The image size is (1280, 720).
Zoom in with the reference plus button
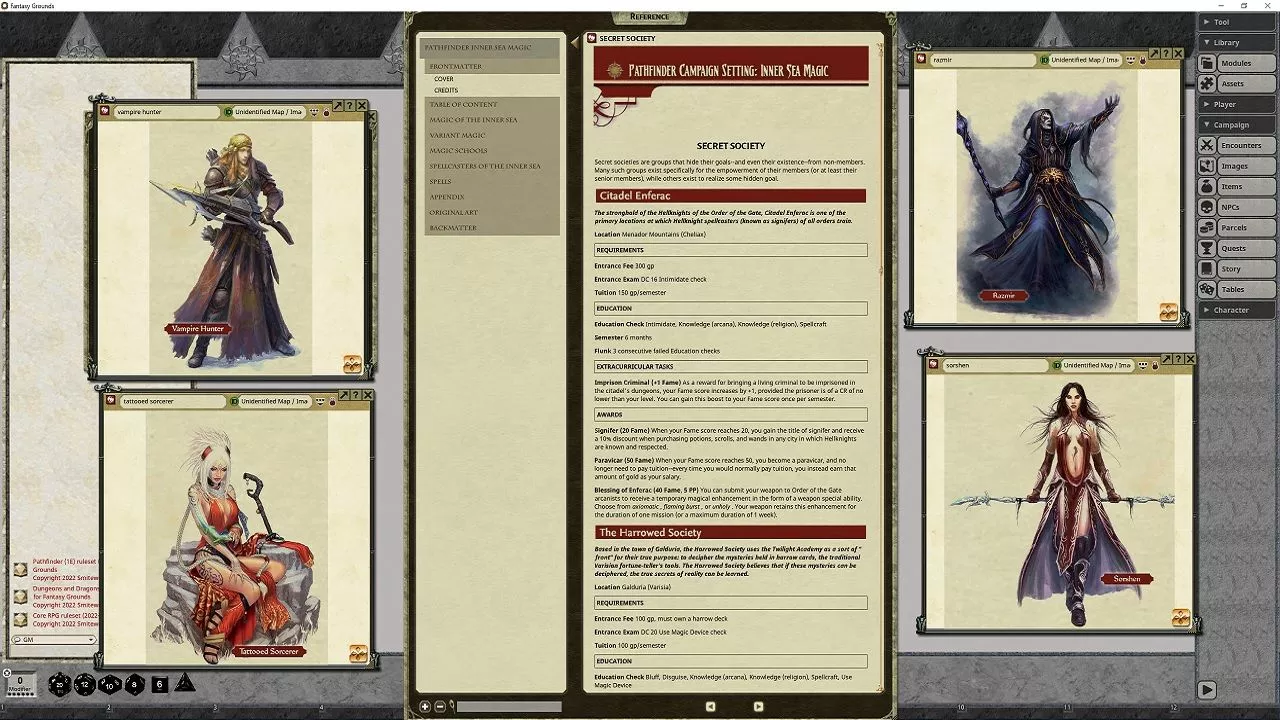[425, 706]
